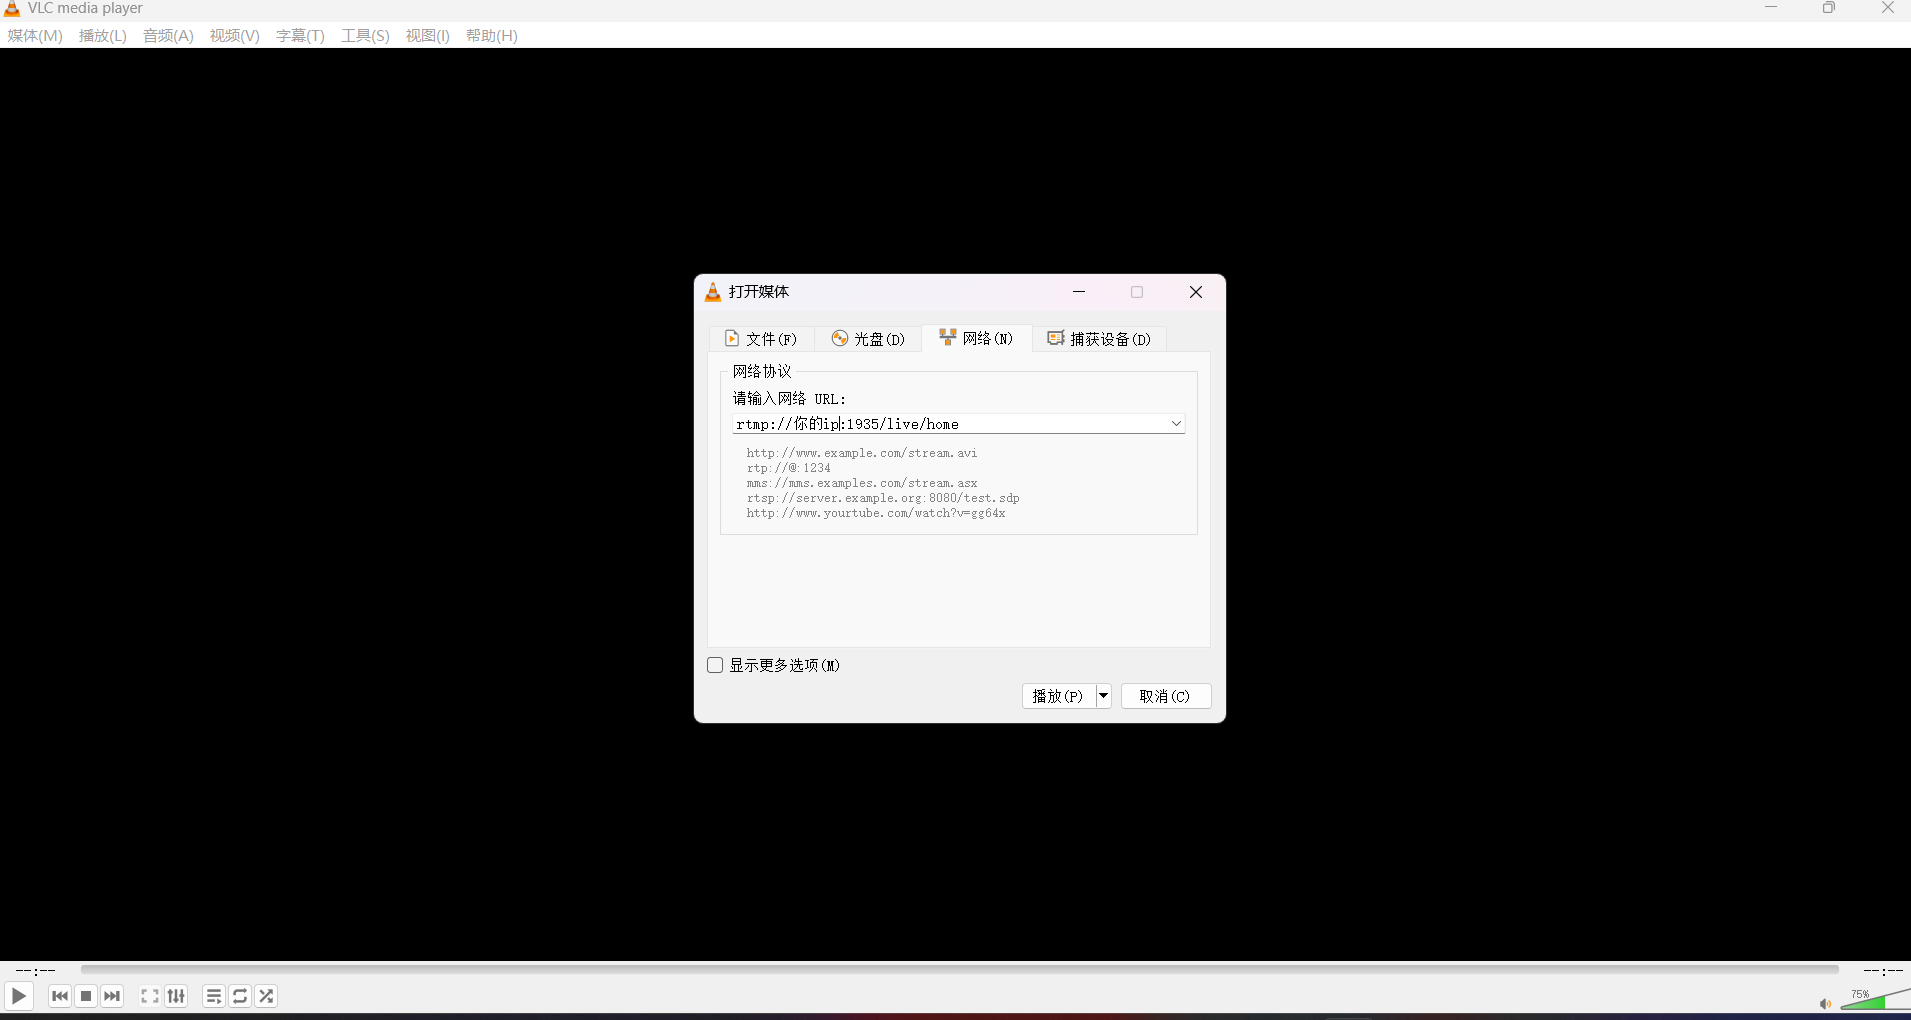1911x1020 pixels.
Task: Minimize the 打开媒体 dialog
Action: pyautogui.click(x=1079, y=292)
